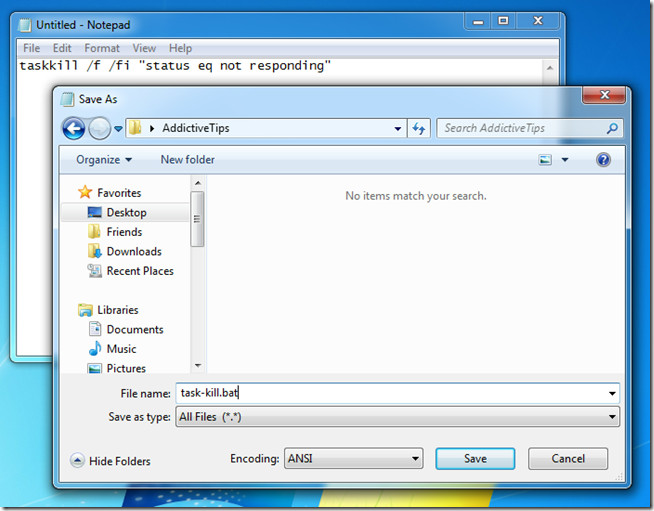Go back with the blue Back arrow
This screenshot has height=511, width=654.
click(74, 128)
